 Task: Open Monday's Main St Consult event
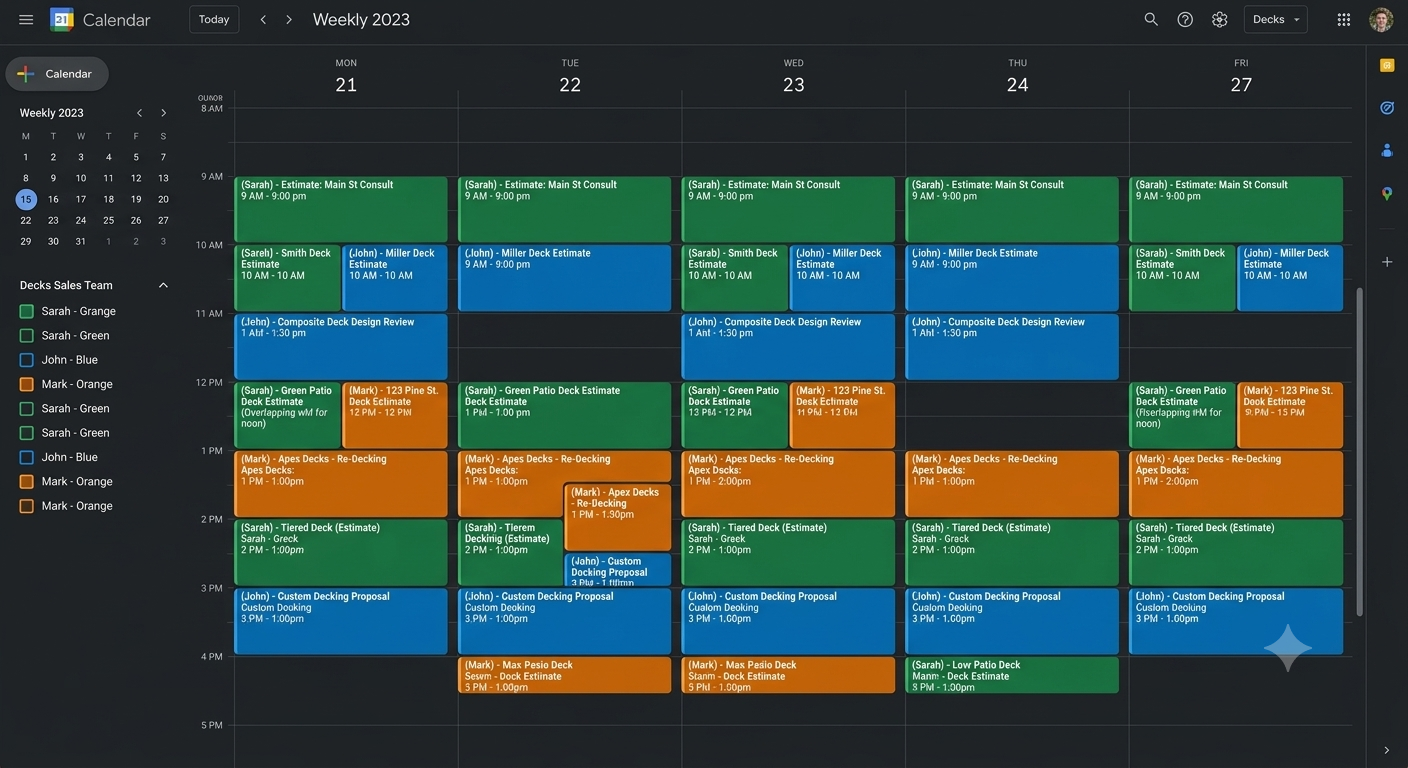(x=341, y=209)
